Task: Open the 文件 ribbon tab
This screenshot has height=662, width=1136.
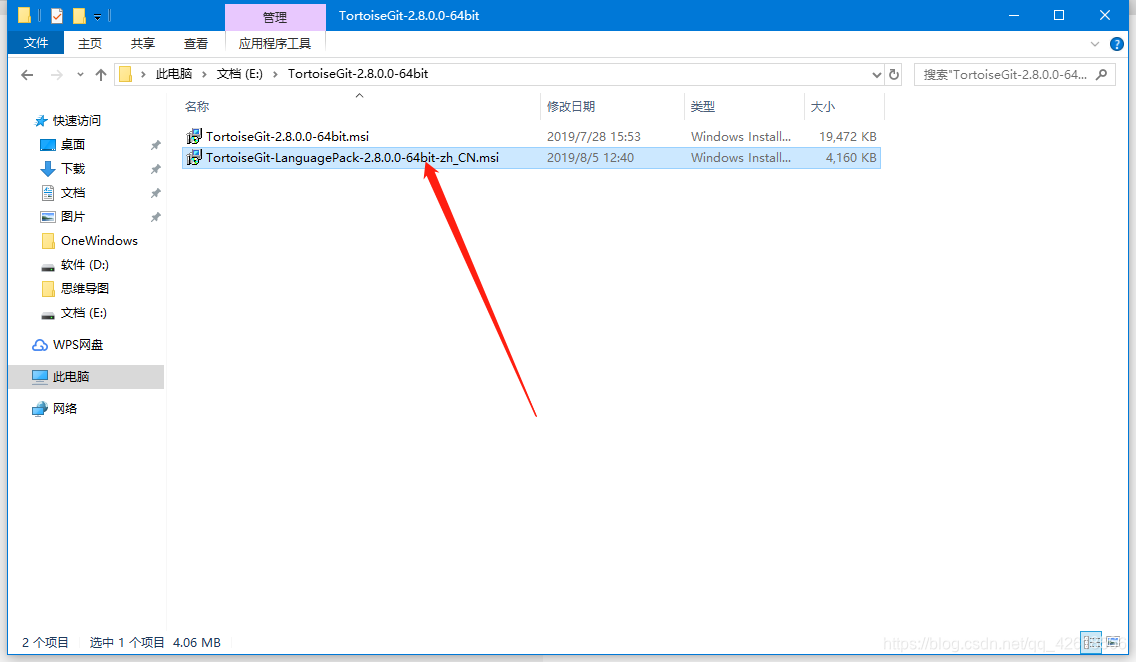Action: (36, 43)
